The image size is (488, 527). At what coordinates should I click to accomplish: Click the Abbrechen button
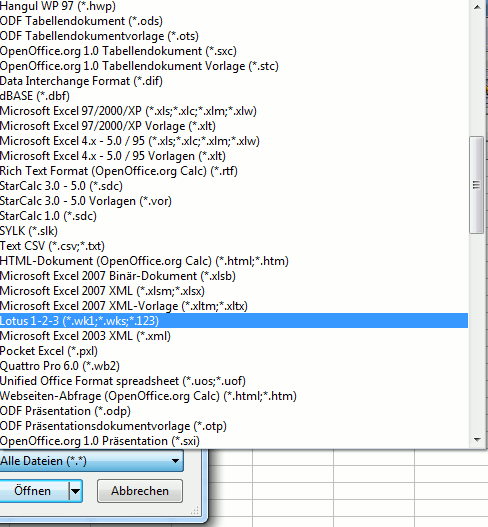pos(140,491)
